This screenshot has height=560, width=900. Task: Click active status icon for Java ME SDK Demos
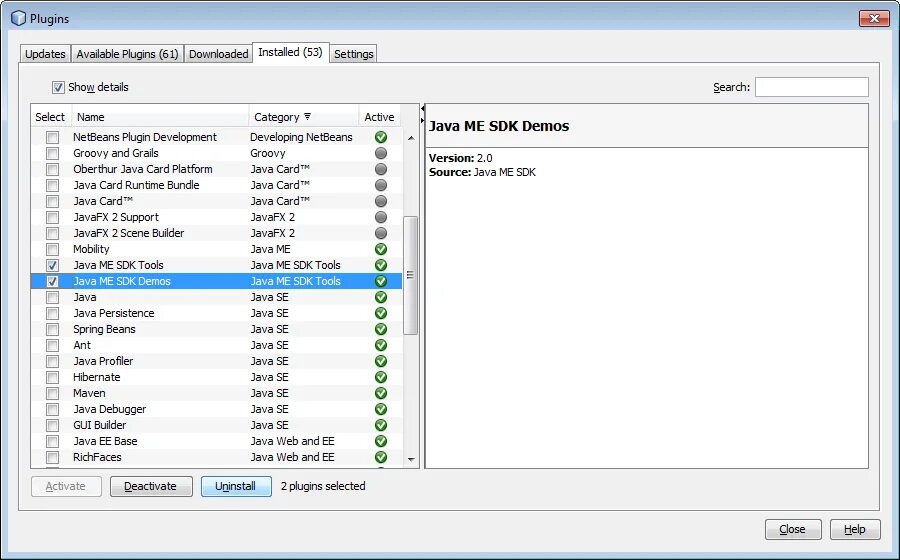(x=381, y=281)
